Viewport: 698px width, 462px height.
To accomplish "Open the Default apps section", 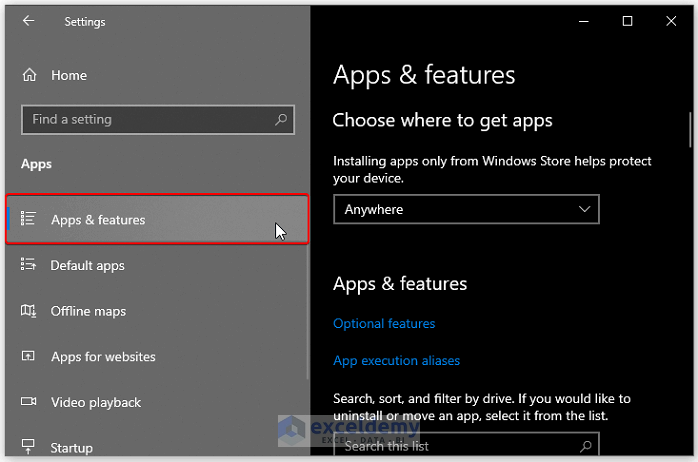I will pos(88,266).
